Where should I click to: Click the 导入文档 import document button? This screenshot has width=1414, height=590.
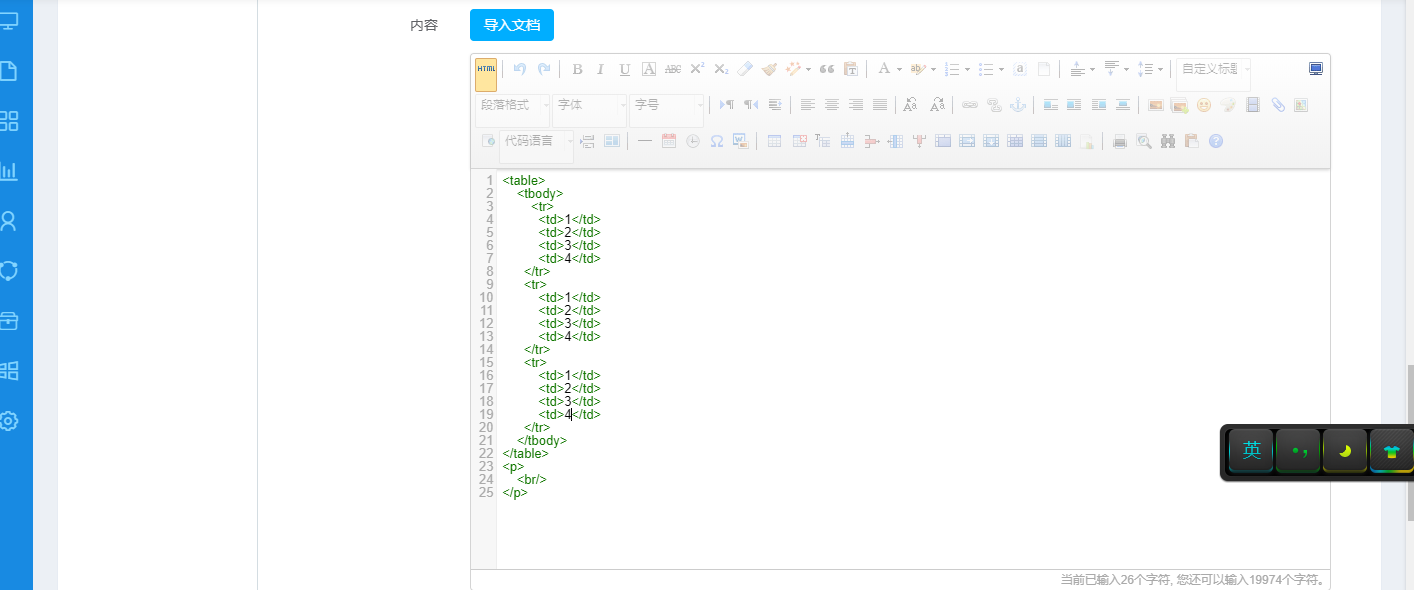(511, 25)
